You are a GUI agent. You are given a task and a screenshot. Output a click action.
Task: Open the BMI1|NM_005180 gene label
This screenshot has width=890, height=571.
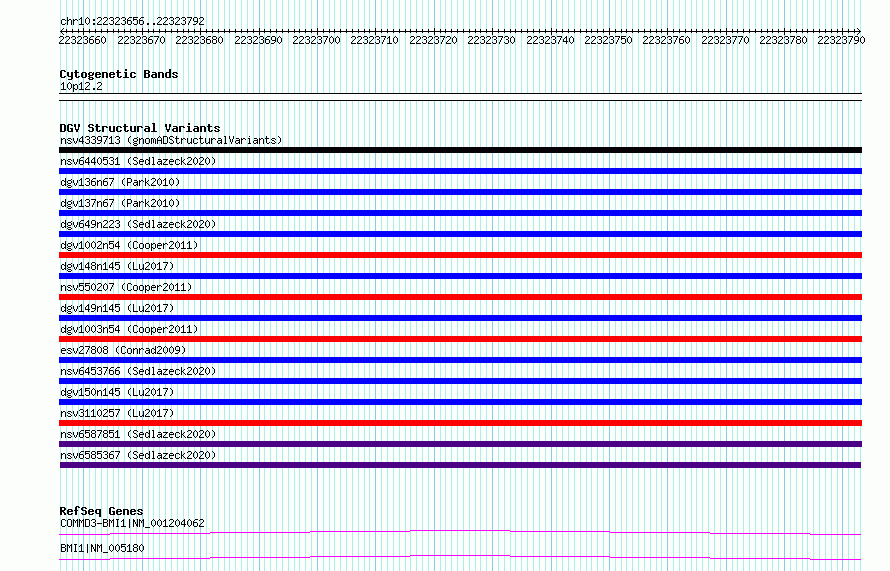pyautogui.click(x=102, y=548)
